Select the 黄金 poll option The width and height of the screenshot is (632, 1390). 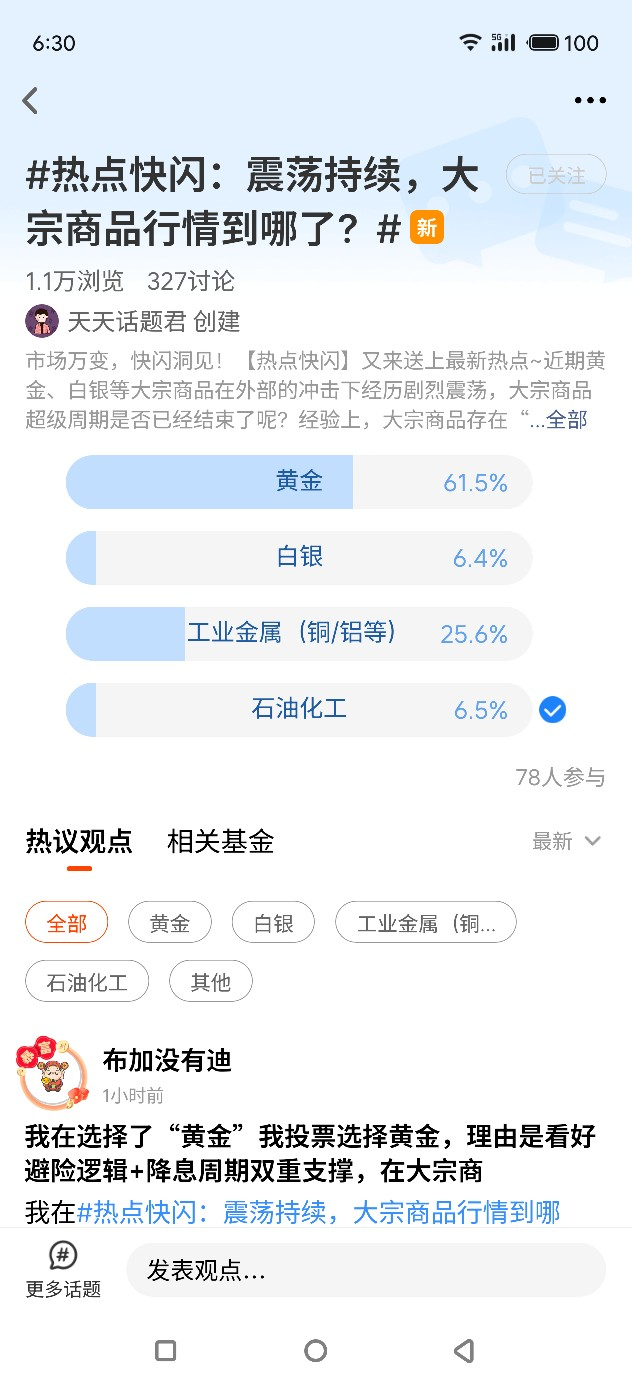pos(299,482)
